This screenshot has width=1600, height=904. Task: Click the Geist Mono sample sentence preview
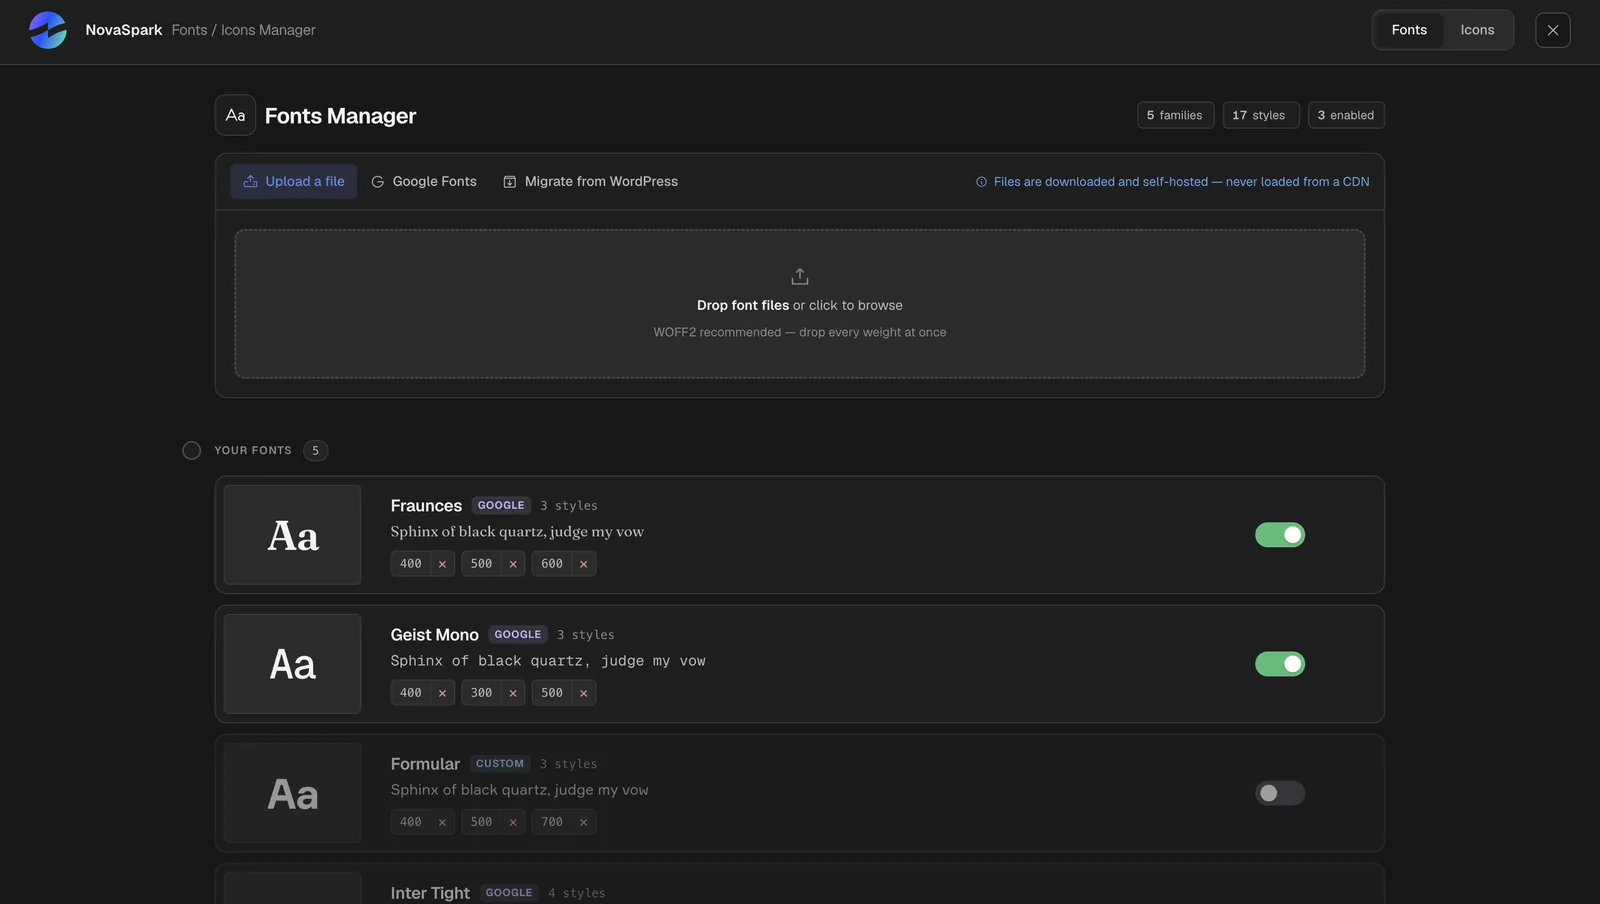click(548, 661)
